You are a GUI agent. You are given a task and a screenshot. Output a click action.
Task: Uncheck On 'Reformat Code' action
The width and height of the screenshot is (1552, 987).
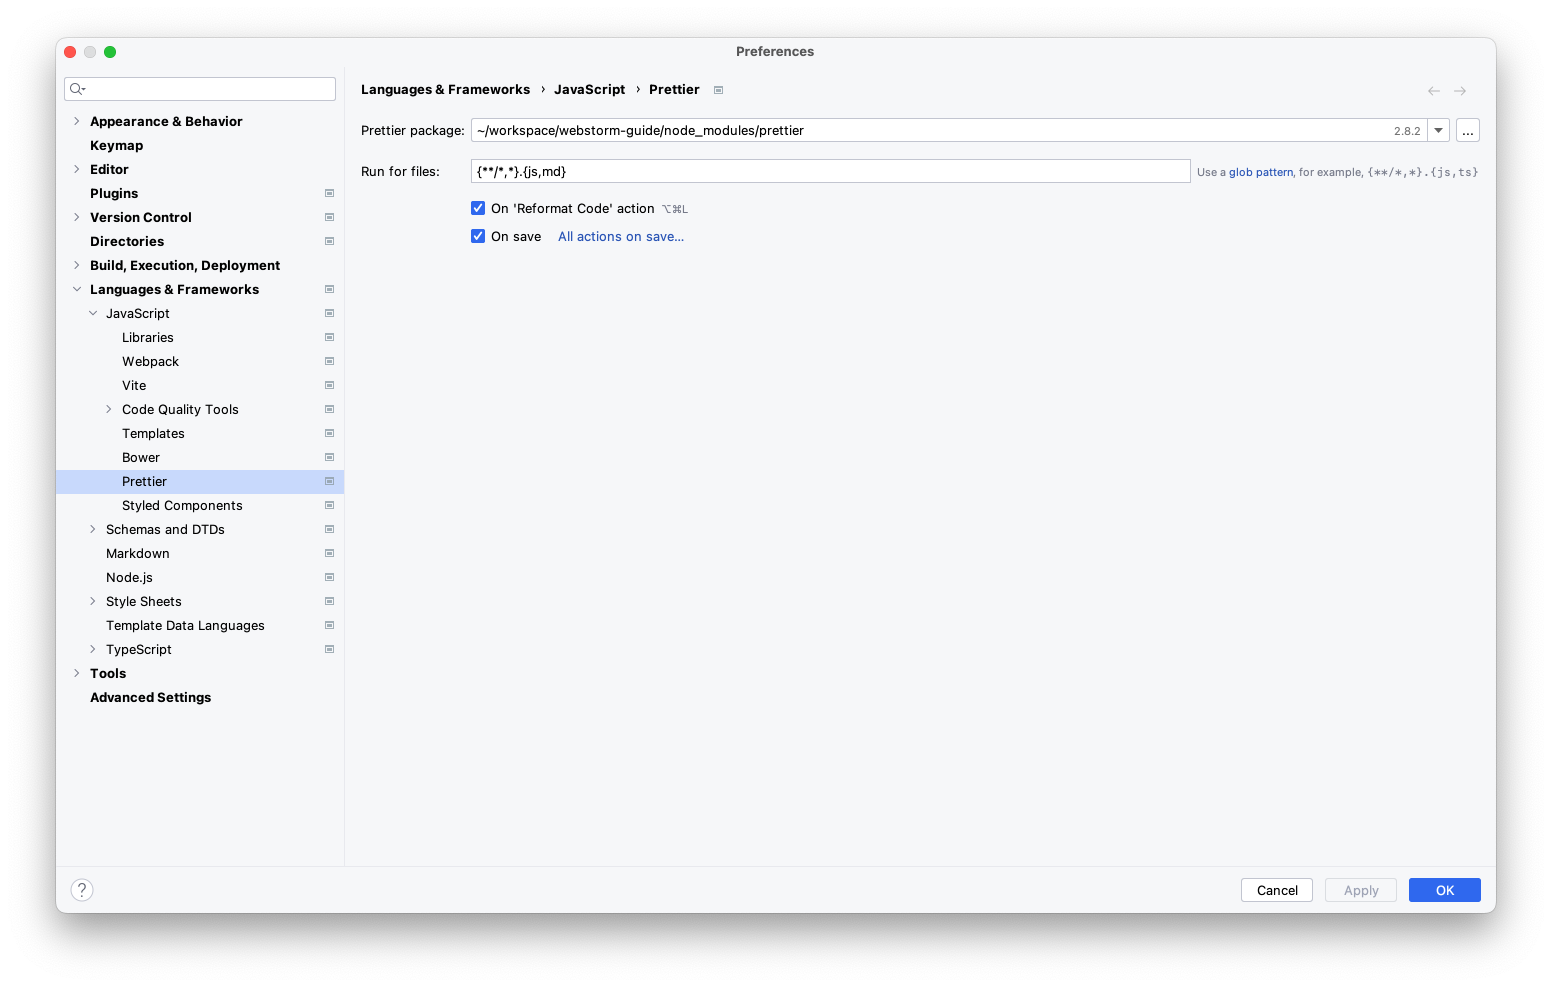[x=478, y=208]
